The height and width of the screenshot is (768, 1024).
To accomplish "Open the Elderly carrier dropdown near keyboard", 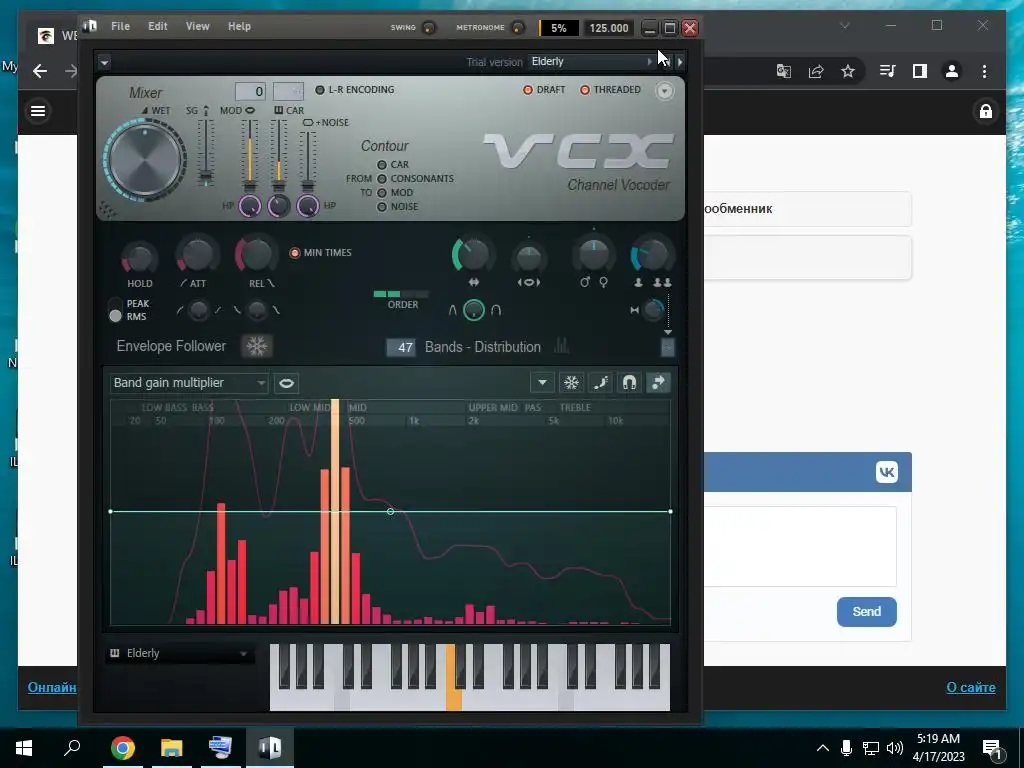I will pyautogui.click(x=179, y=653).
